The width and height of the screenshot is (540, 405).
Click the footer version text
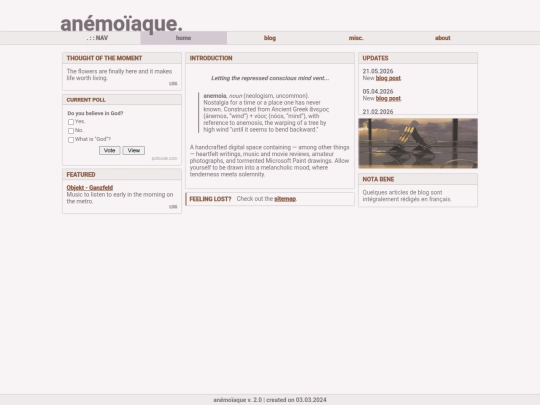click(270, 400)
